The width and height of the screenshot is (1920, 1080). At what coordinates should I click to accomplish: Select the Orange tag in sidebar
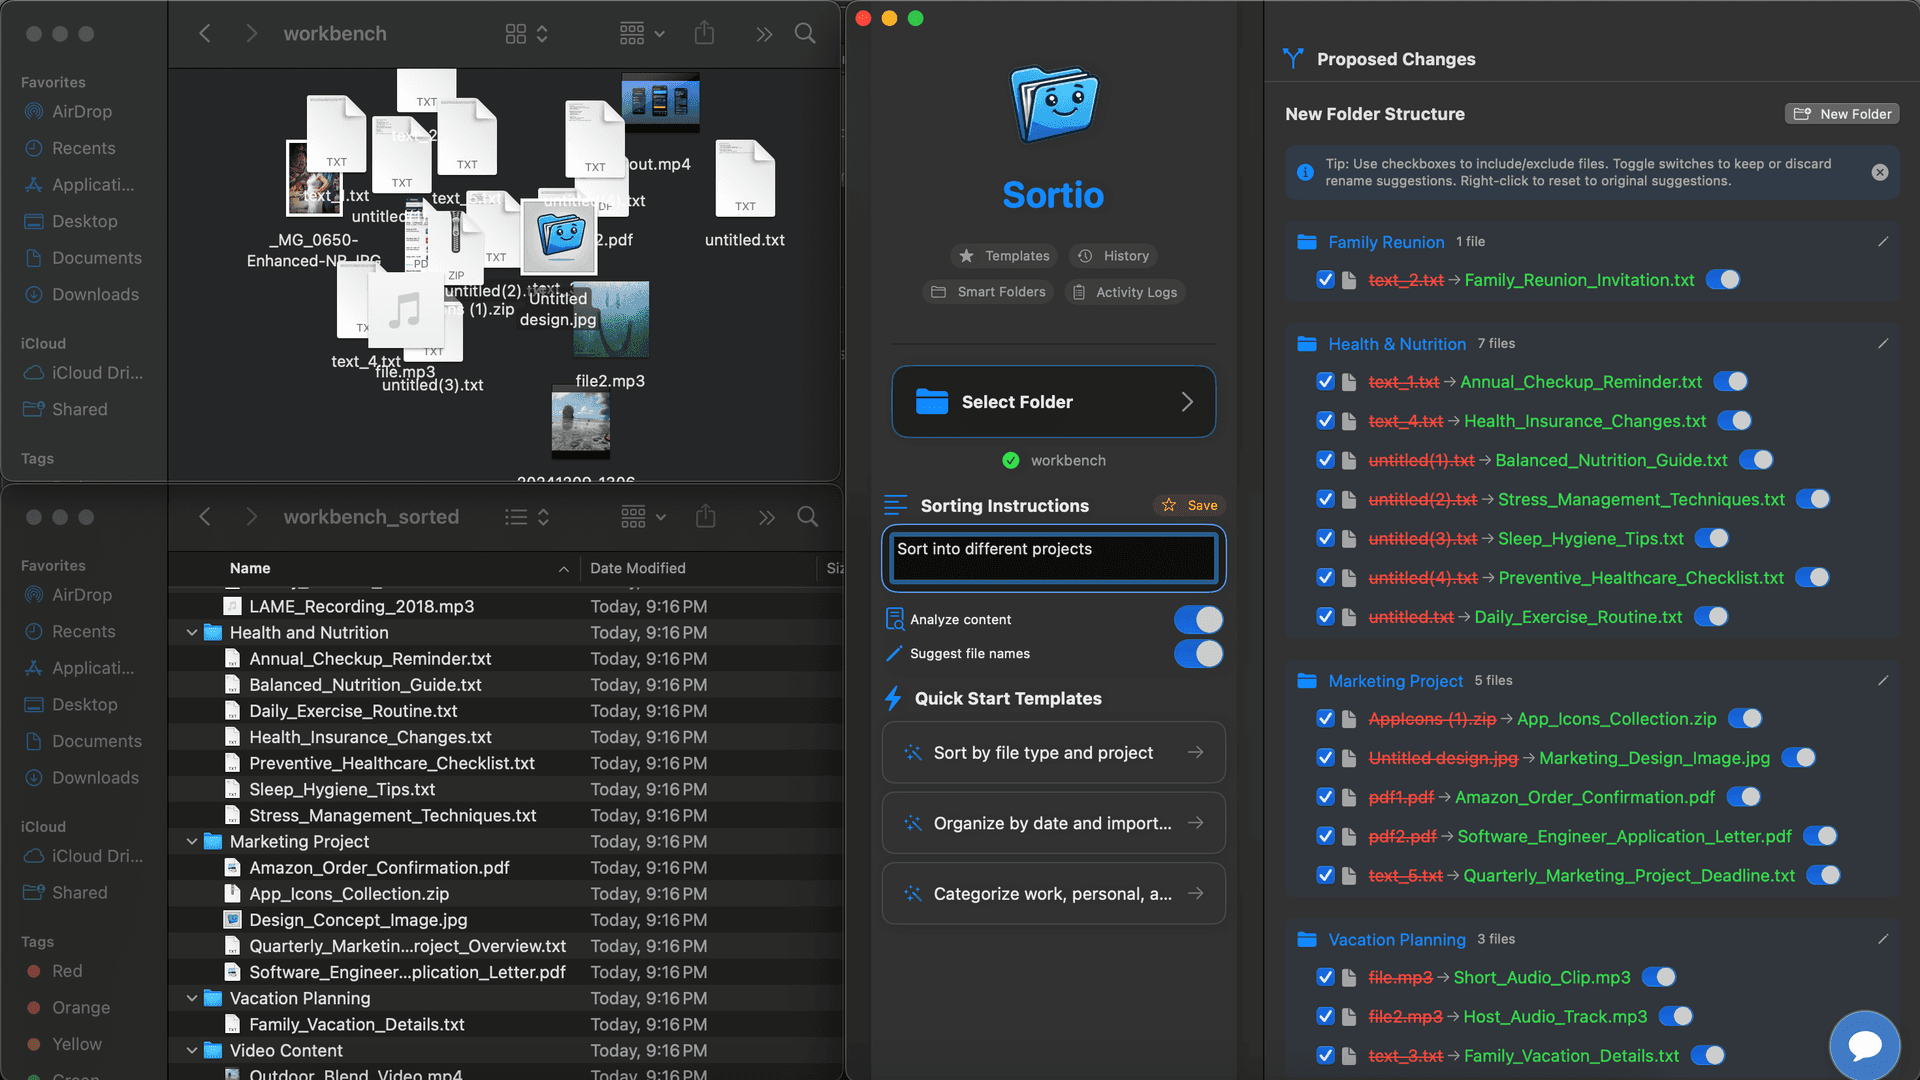(80, 1007)
